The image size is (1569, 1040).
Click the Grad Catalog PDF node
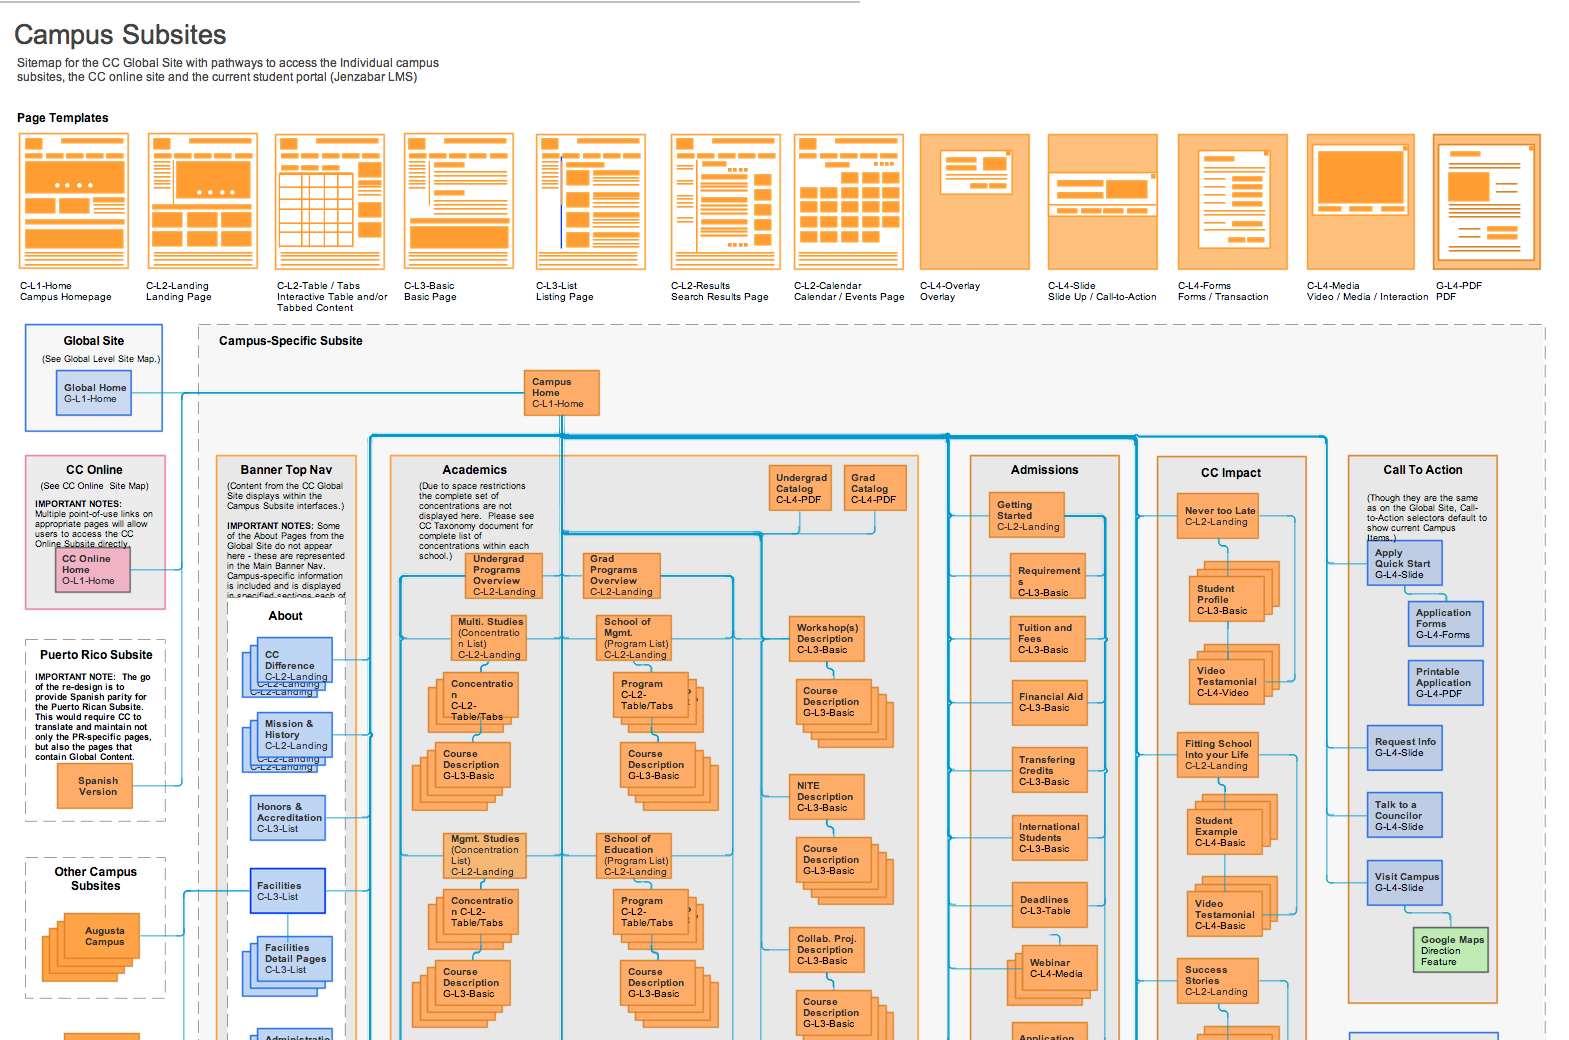point(875,488)
